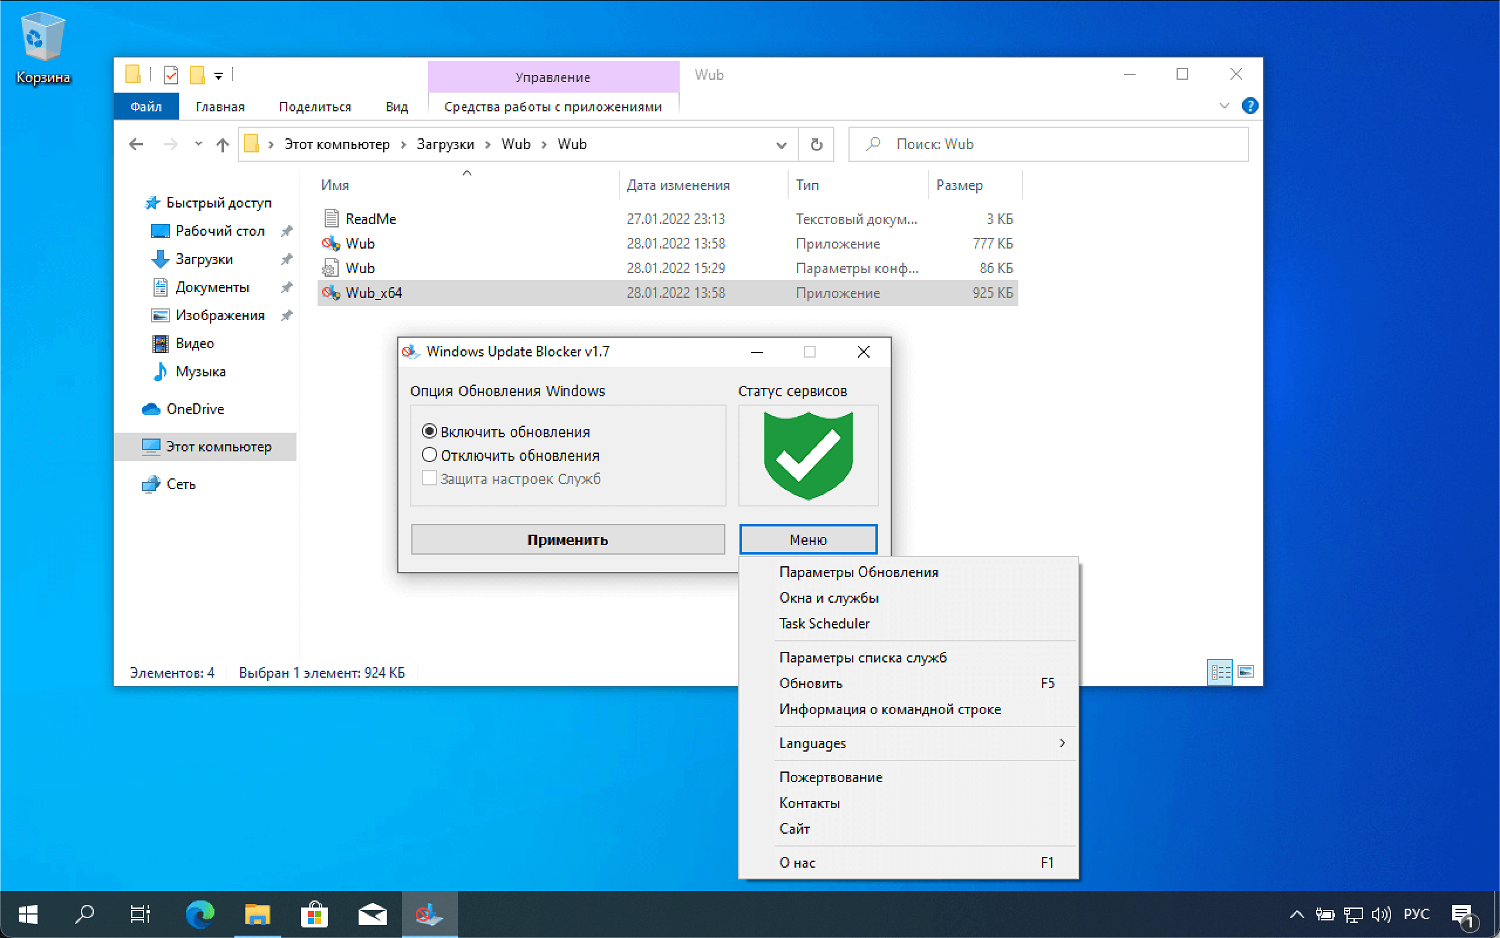Select Отключить обновления radio button

tap(430, 455)
